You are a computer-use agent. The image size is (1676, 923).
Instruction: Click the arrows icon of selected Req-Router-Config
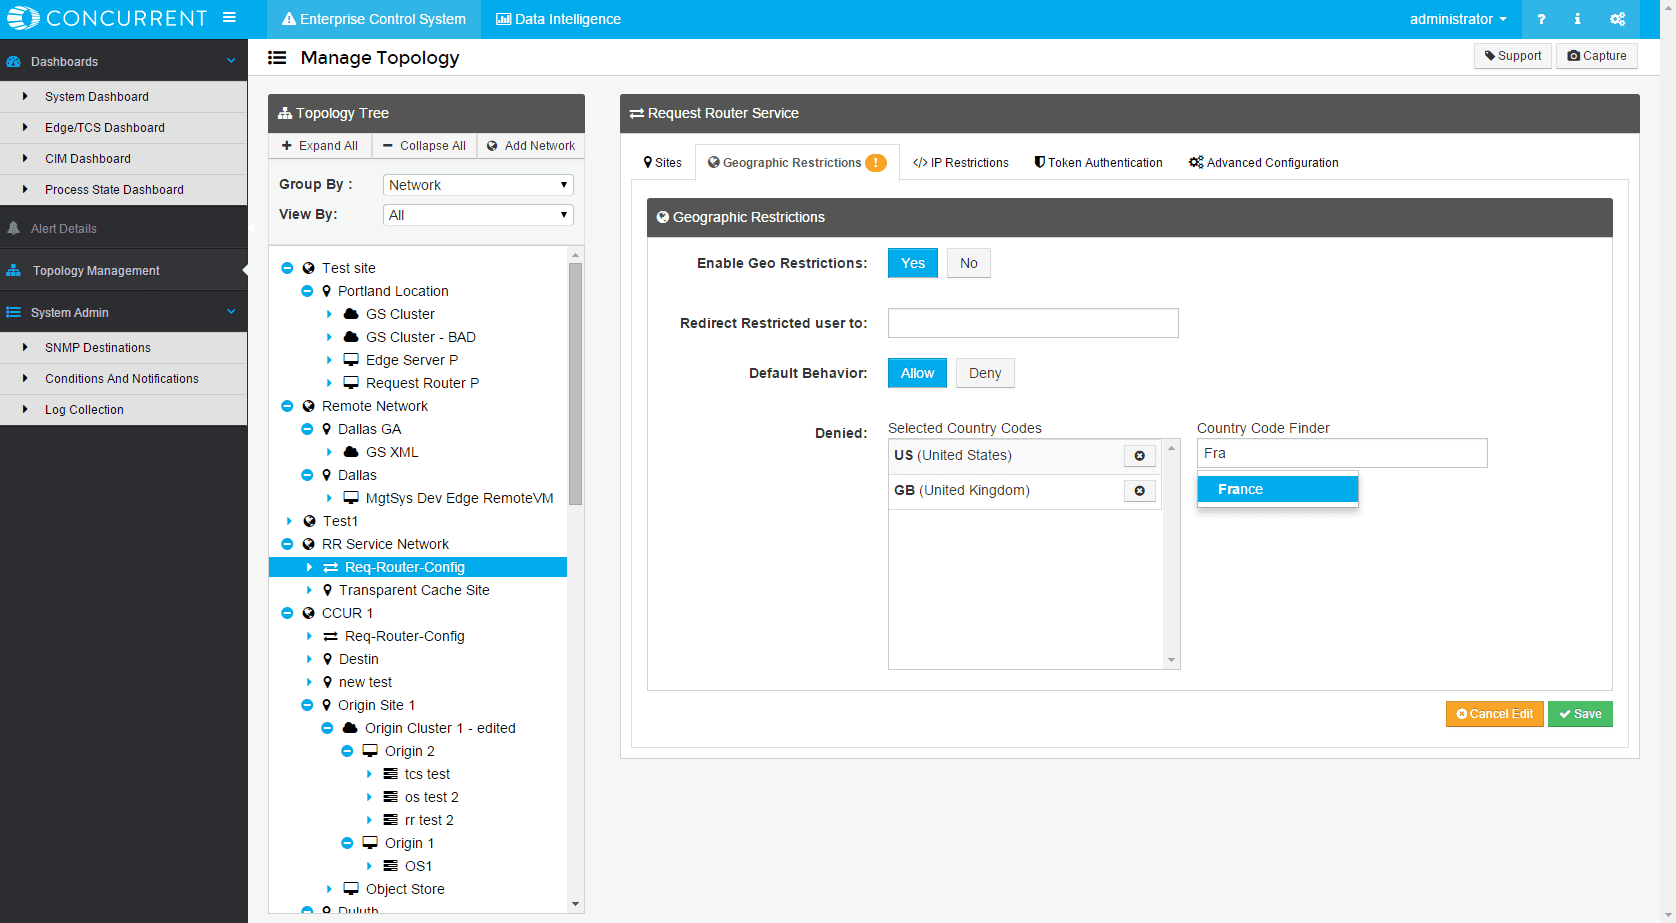[330, 567]
